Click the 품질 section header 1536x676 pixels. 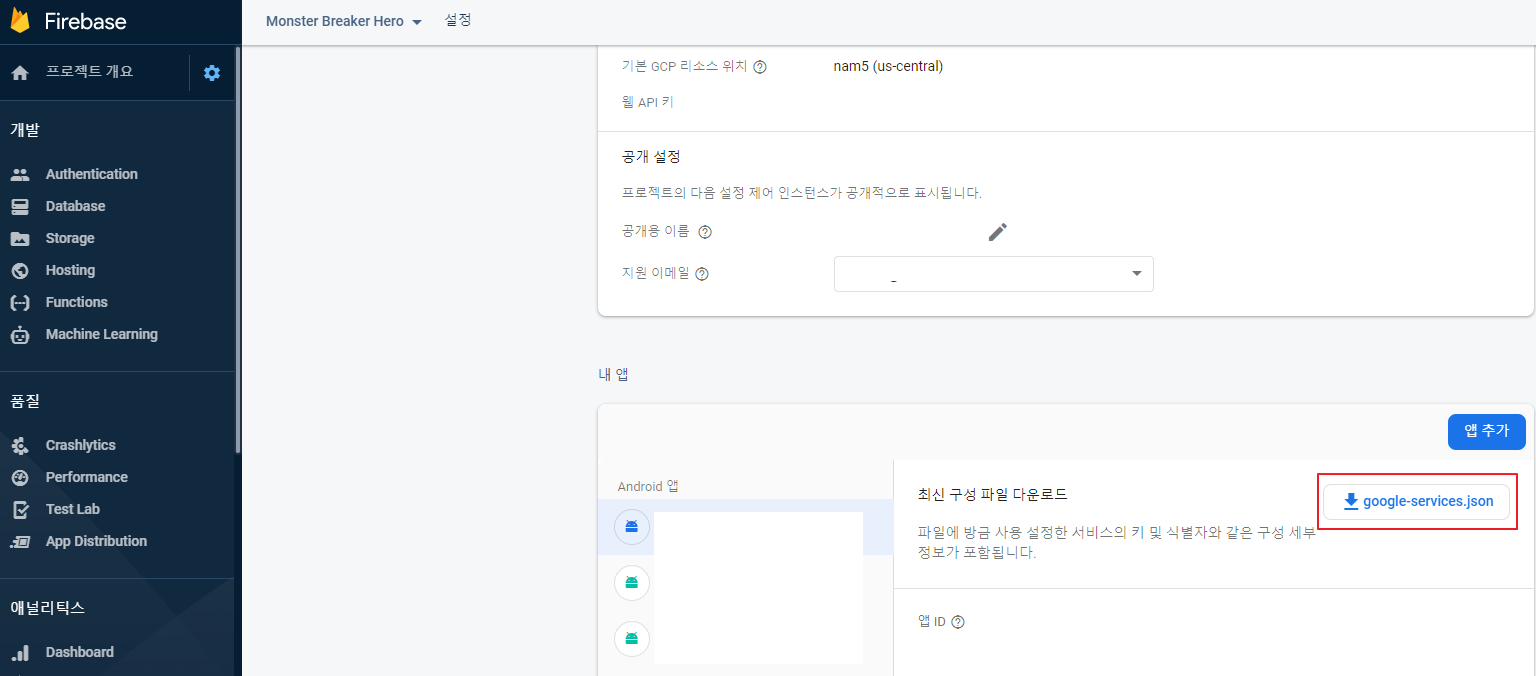(25, 401)
